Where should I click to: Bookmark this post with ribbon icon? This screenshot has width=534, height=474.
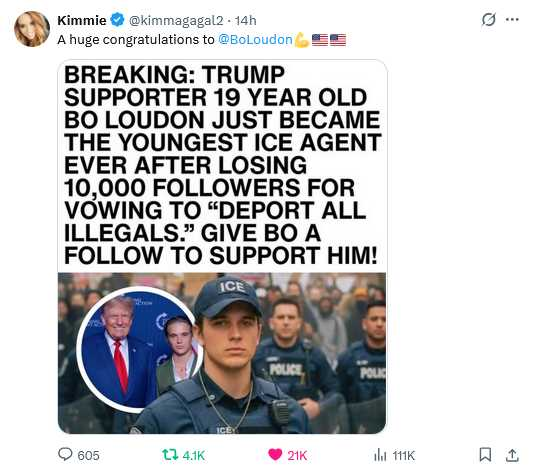pos(485,455)
